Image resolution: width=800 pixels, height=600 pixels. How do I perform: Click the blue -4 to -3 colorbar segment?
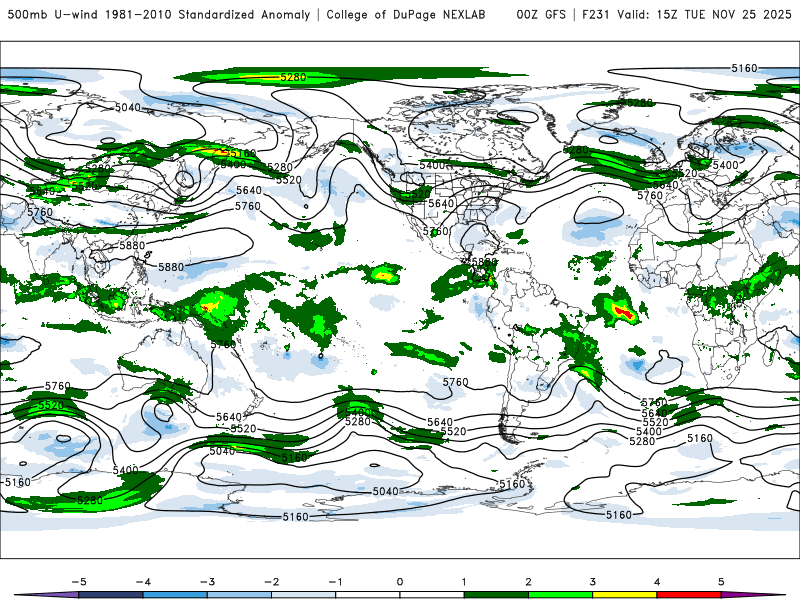(175, 595)
